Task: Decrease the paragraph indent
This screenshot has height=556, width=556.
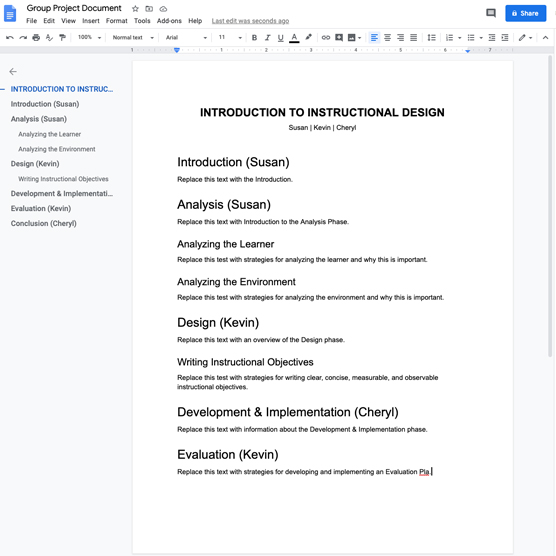Action: click(492, 38)
